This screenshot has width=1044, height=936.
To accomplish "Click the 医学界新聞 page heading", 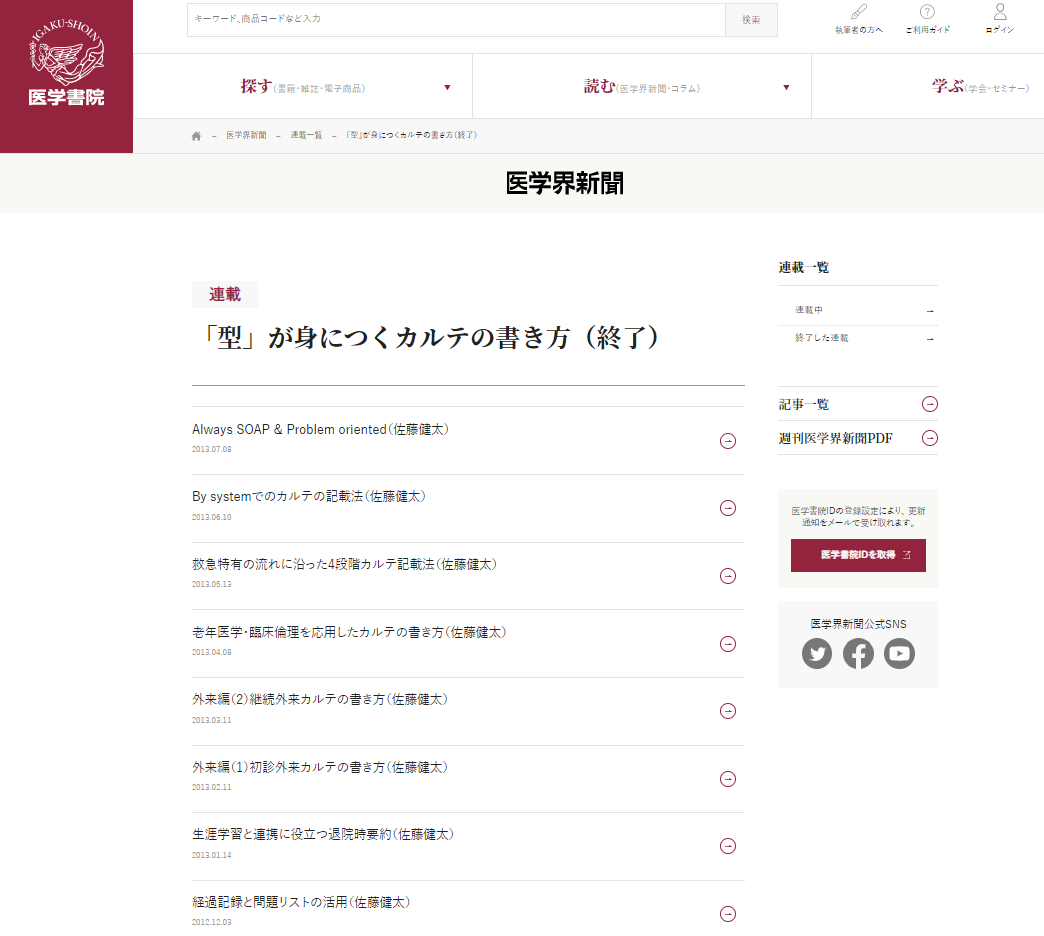I will (x=565, y=183).
